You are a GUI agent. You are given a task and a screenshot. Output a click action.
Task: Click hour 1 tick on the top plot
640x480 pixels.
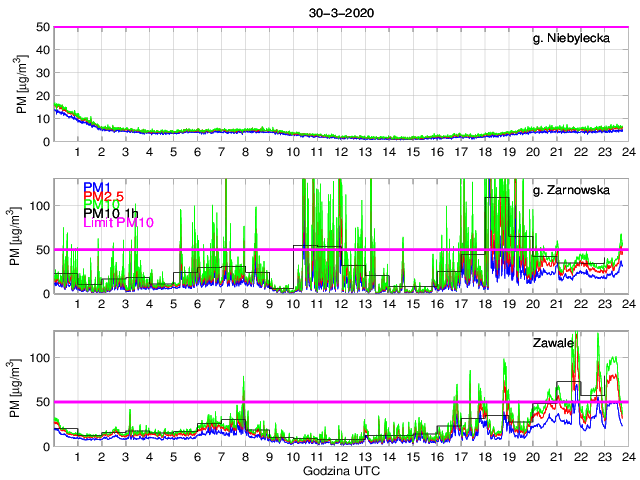click(x=77, y=152)
